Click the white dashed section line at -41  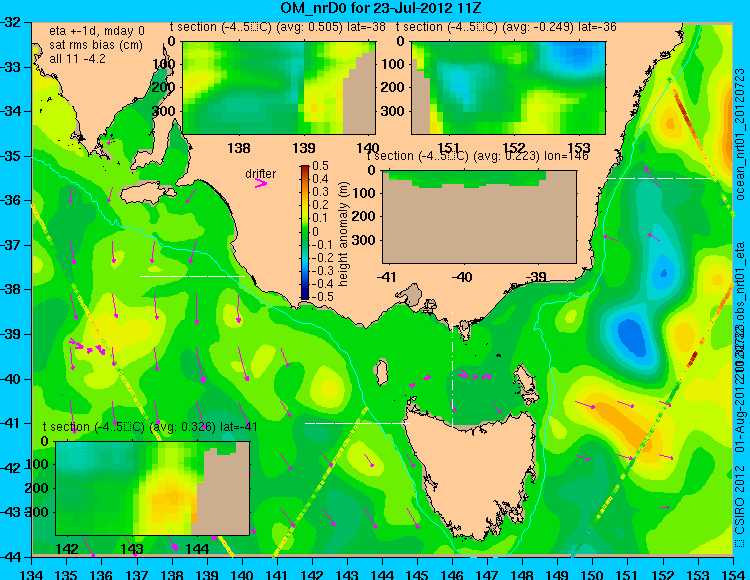(x=358, y=423)
